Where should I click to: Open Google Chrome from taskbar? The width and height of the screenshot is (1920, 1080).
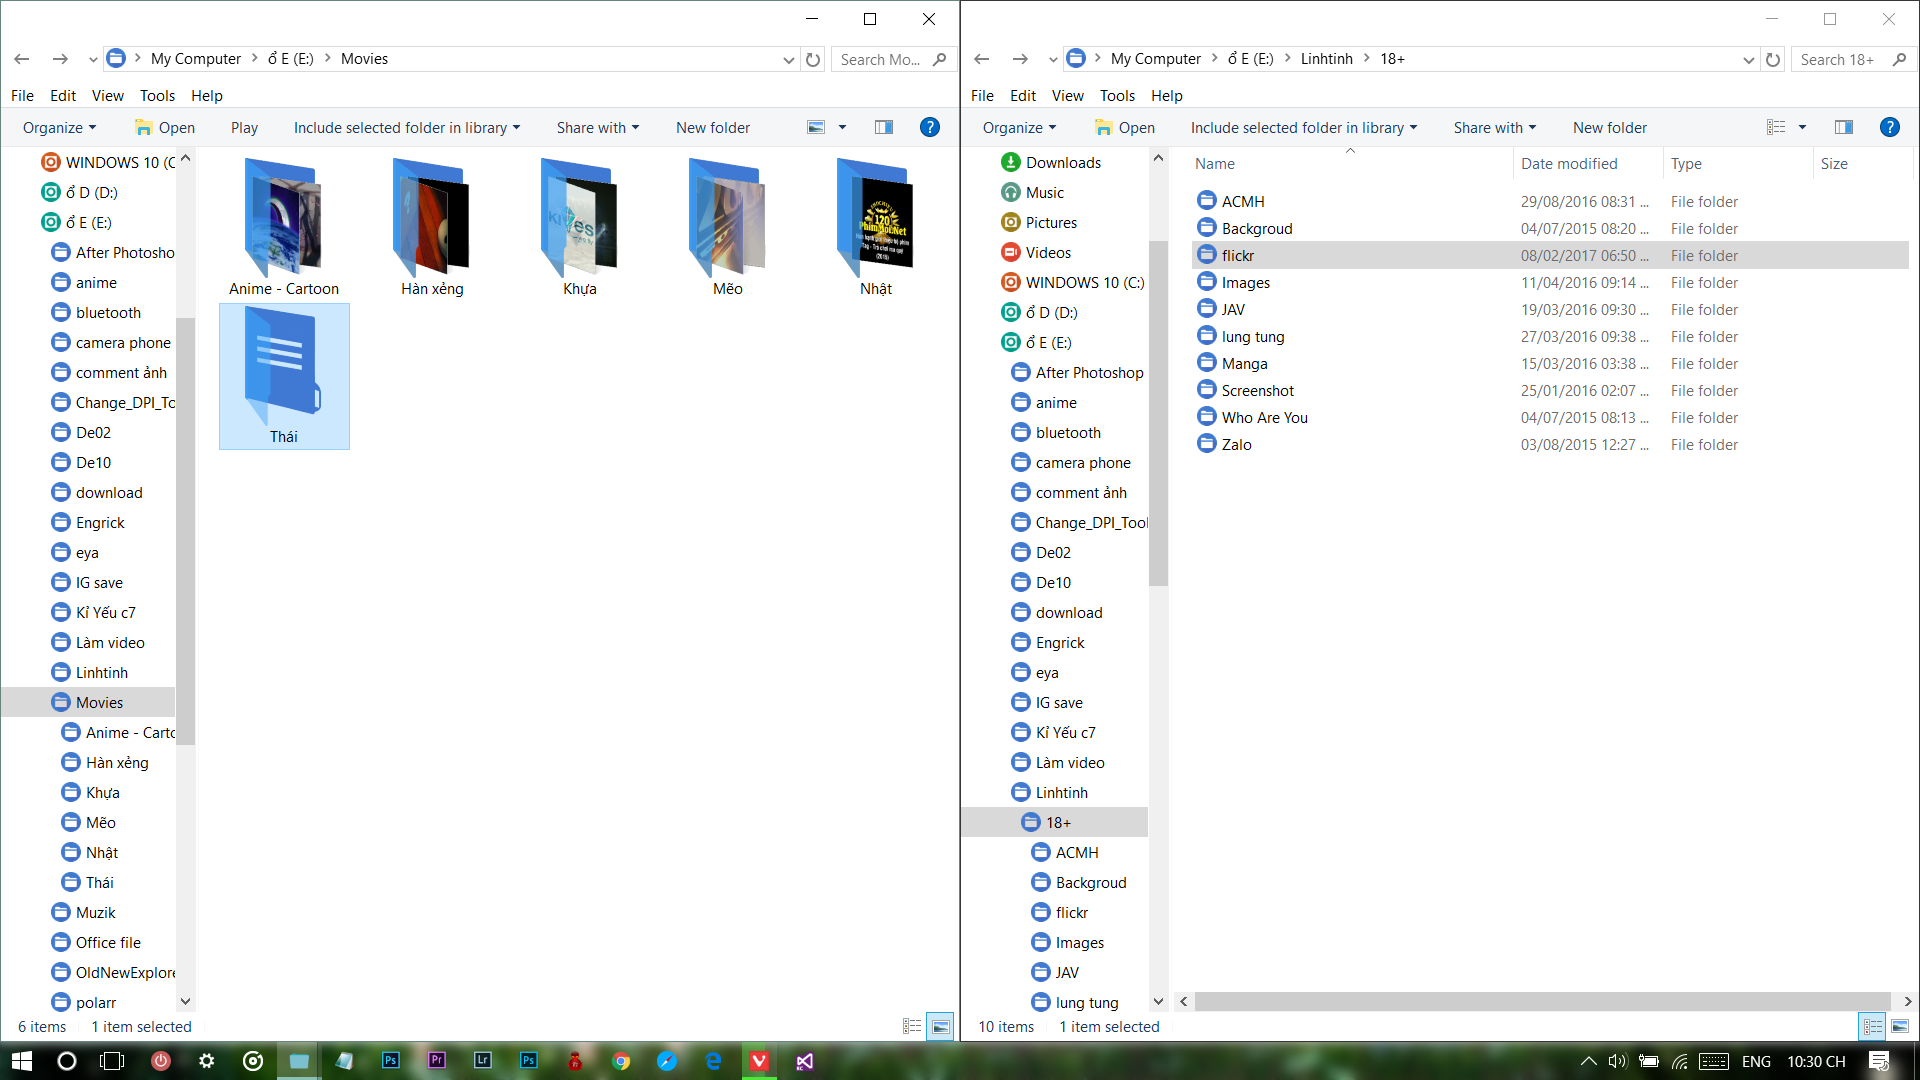(621, 1061)
